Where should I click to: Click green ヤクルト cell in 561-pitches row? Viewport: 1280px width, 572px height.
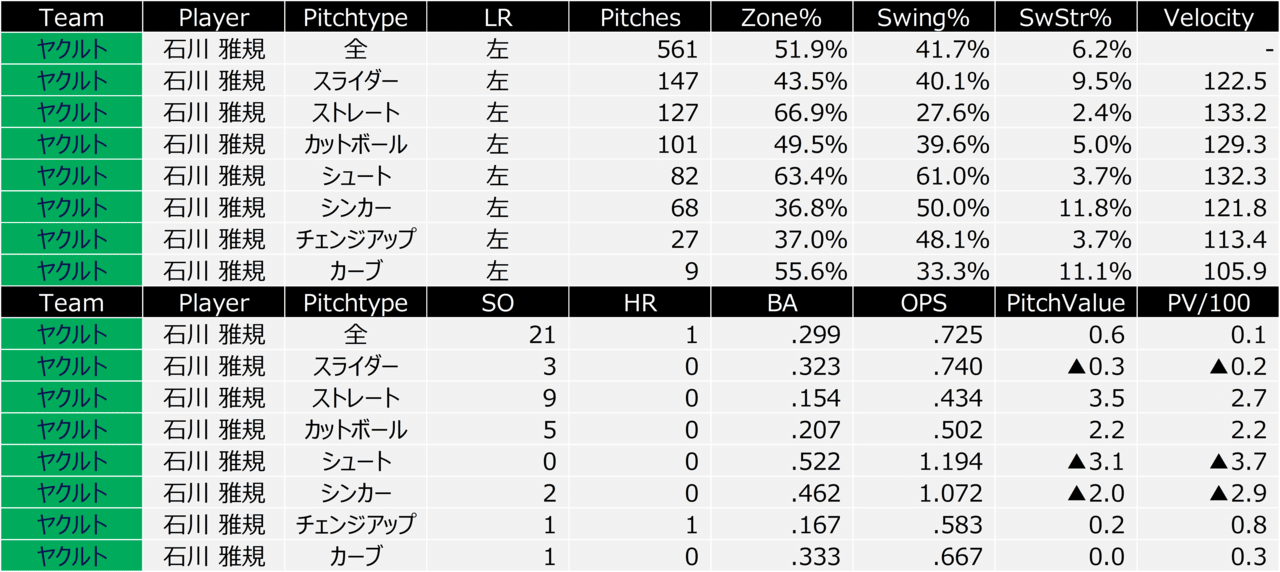71,49
